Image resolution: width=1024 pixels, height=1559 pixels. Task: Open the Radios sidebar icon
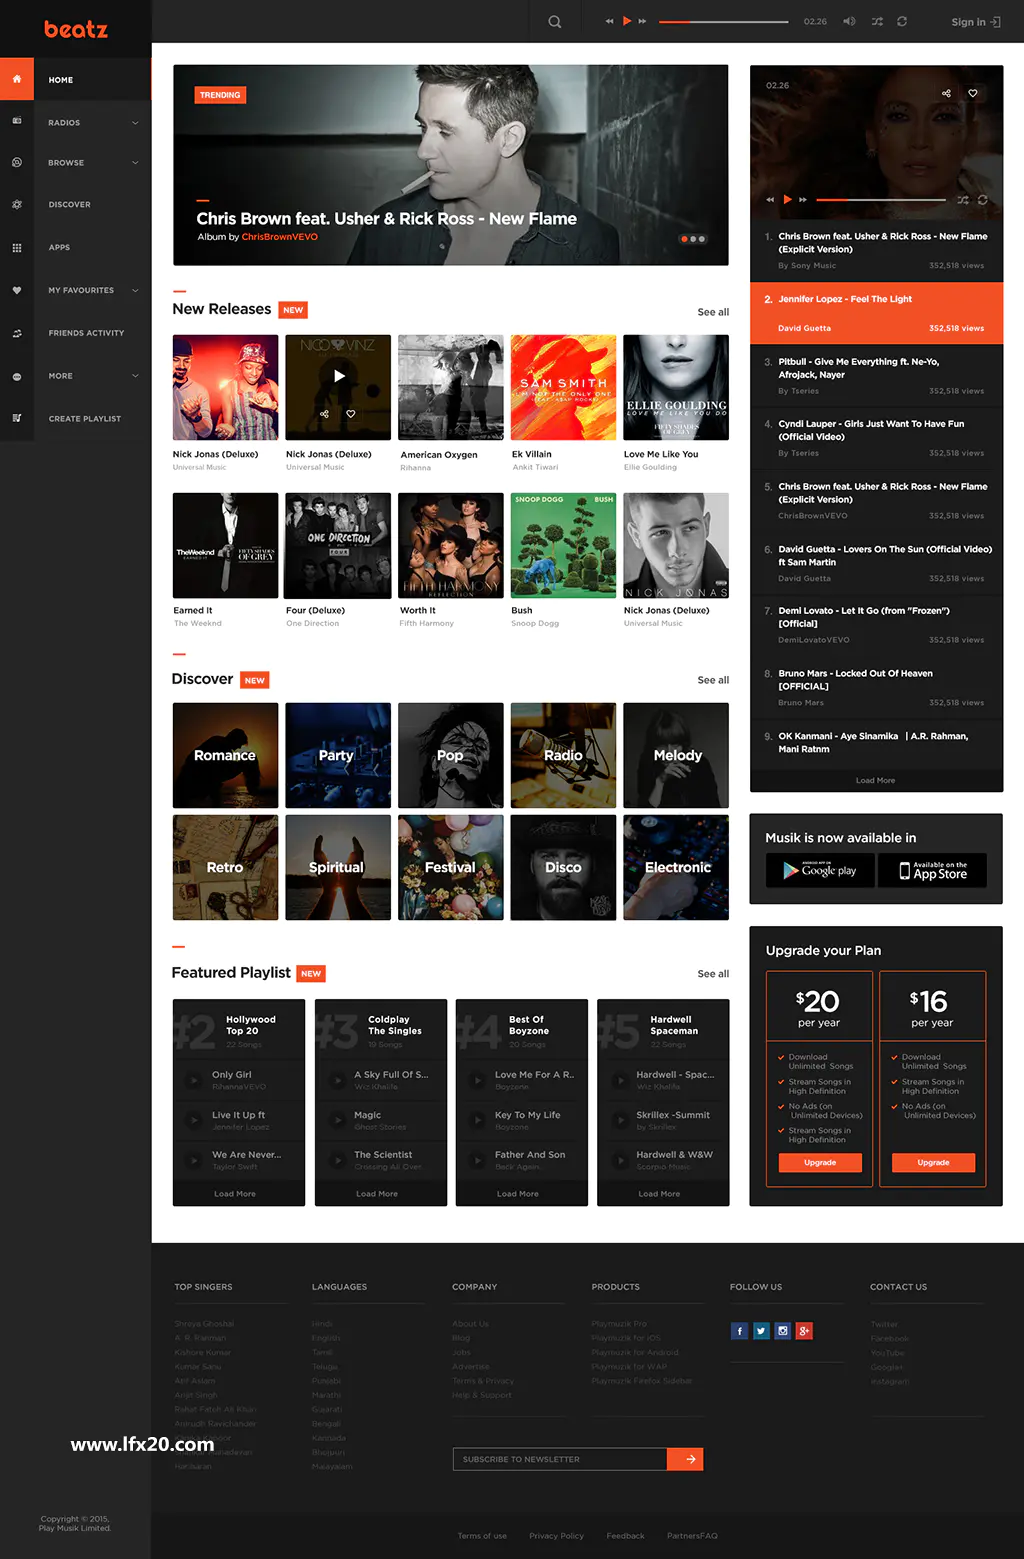pyautogui.click(x=17, y=121)
